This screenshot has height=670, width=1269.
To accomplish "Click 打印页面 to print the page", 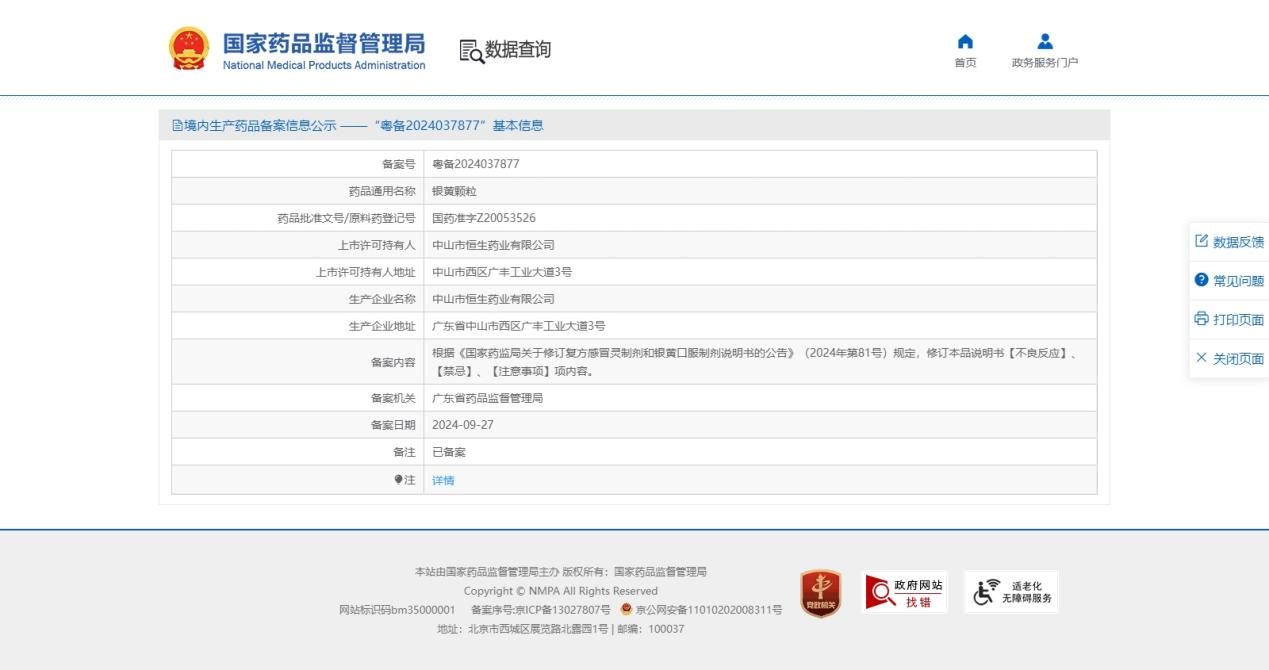I will [1229, 320].
